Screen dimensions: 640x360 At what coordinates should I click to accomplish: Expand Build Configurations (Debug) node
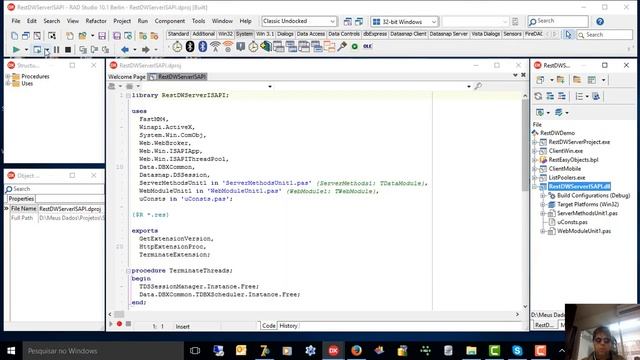tap(543, 196)
